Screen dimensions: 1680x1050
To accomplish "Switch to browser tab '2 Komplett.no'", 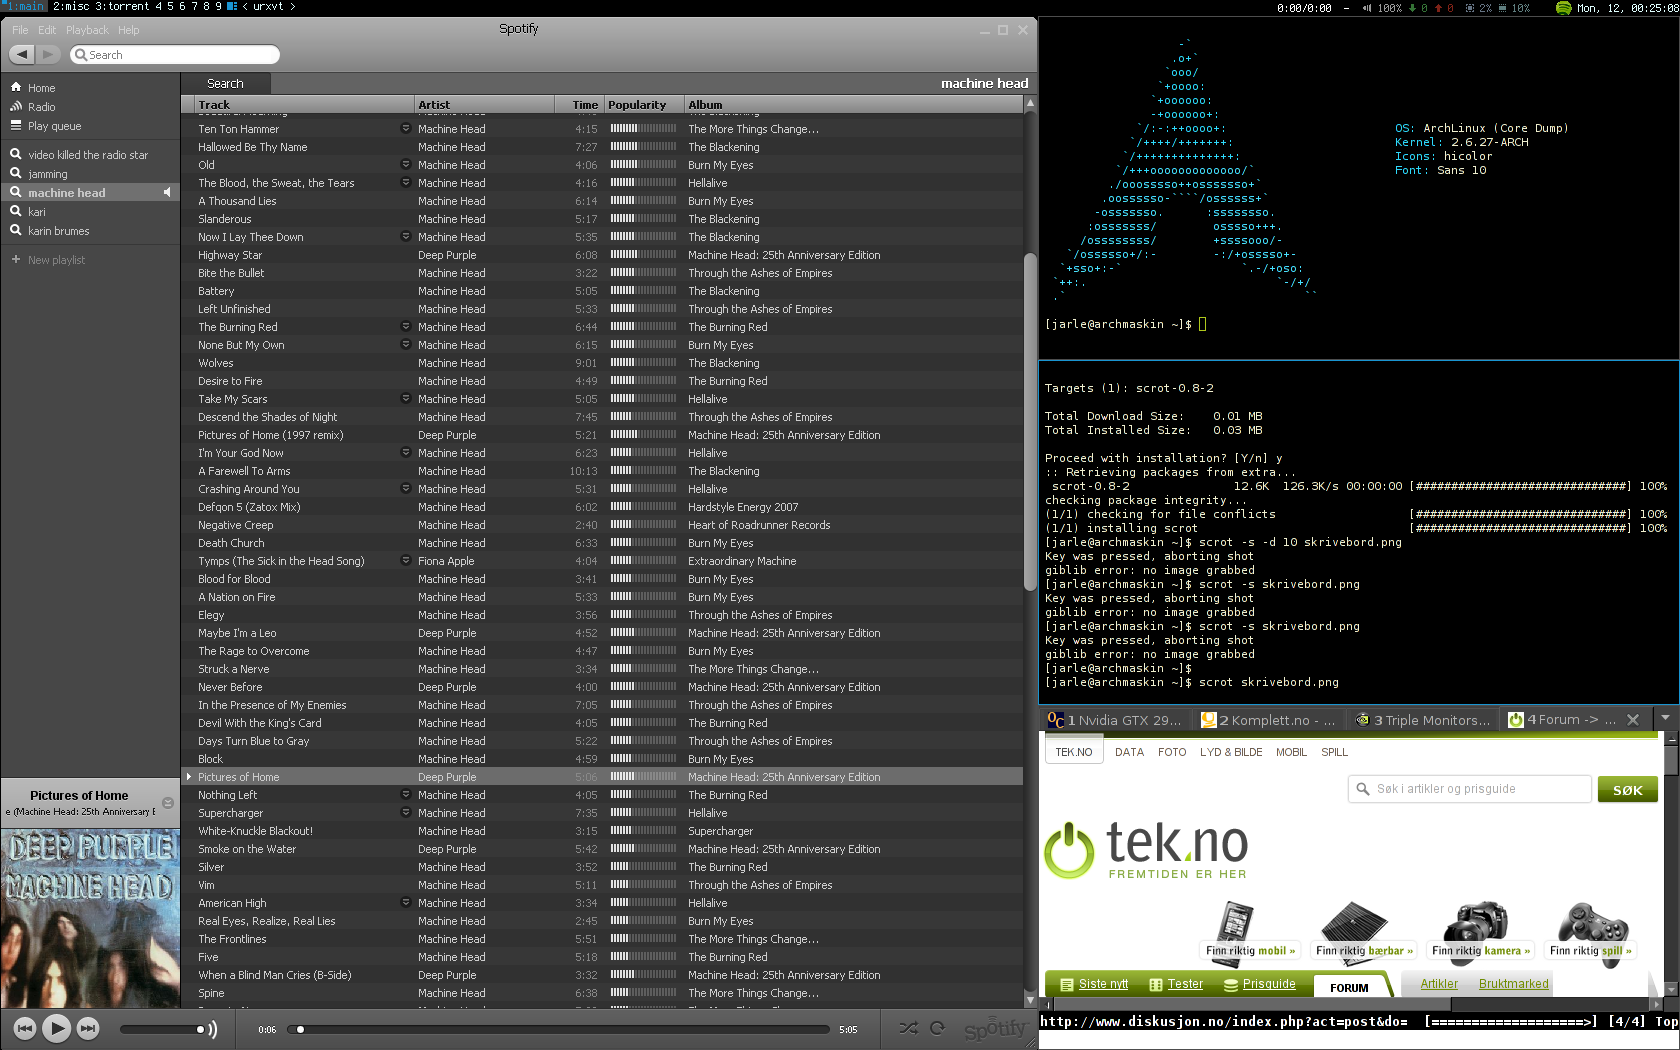I will tap(1270, 720).
